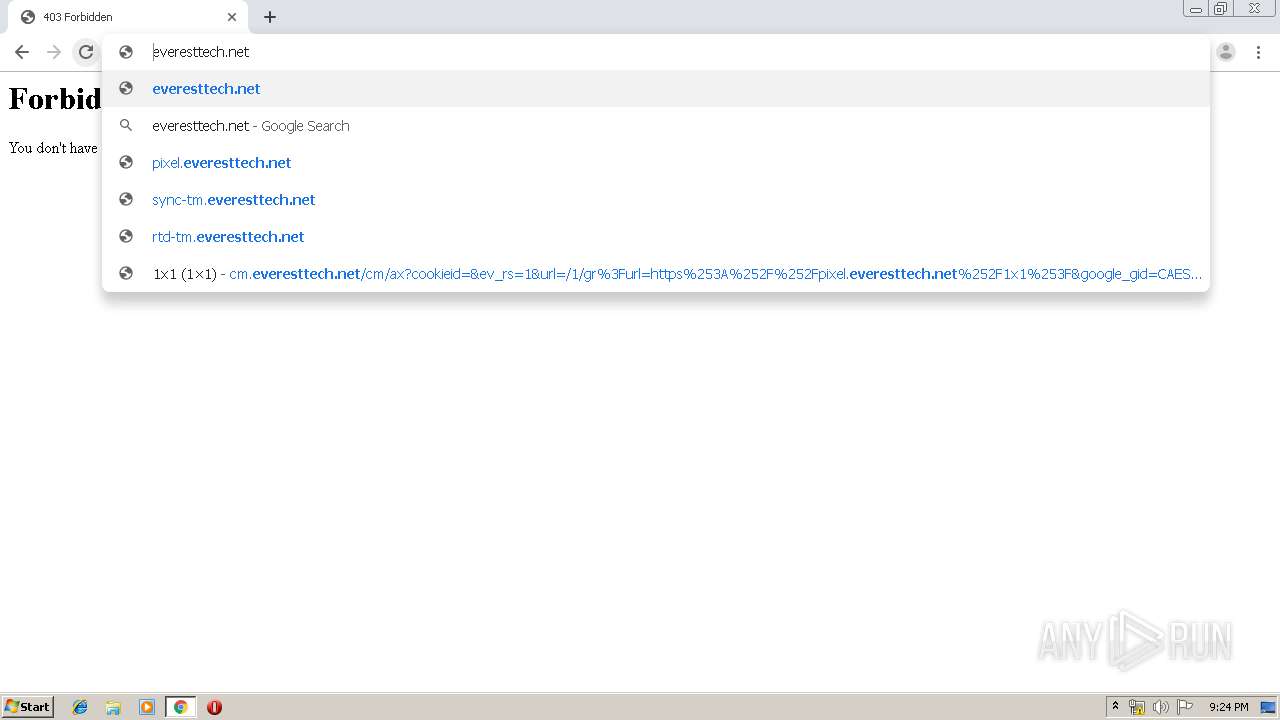Minimize the Chrome window
The height and width of the screenshot is (720, 1280).
[1196, 9]
